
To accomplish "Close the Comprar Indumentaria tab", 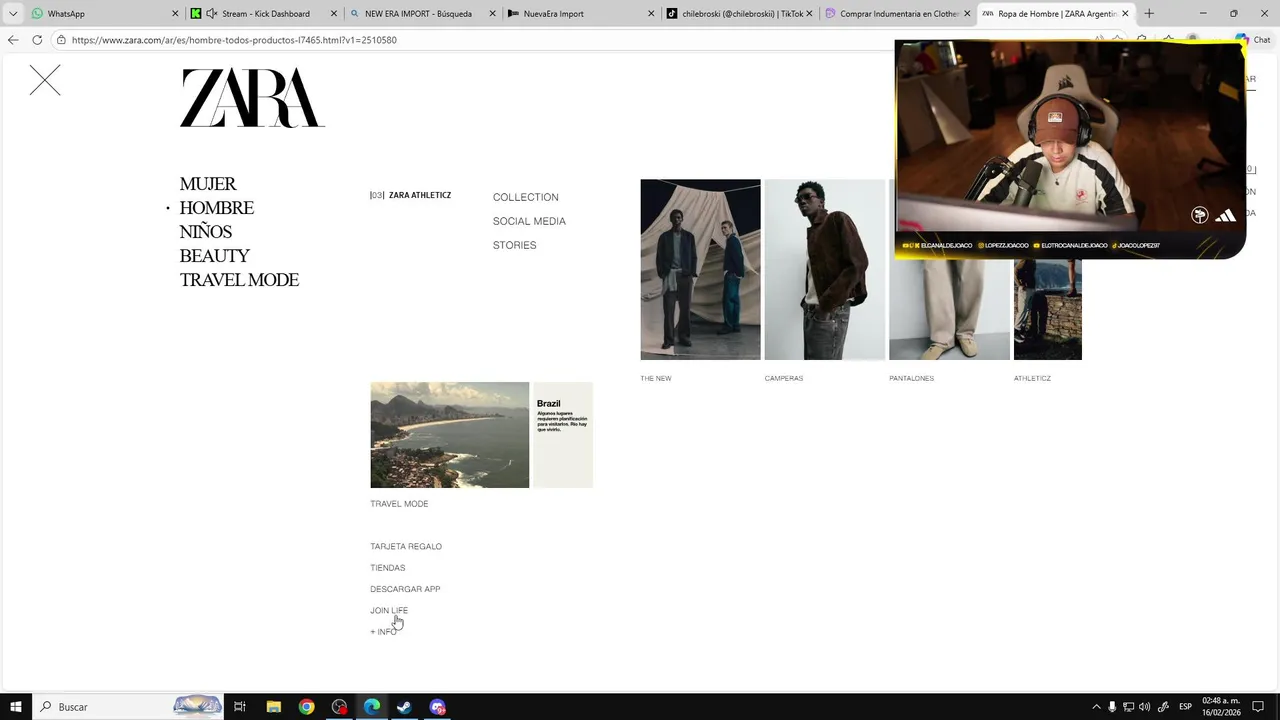I will point(967,14).
